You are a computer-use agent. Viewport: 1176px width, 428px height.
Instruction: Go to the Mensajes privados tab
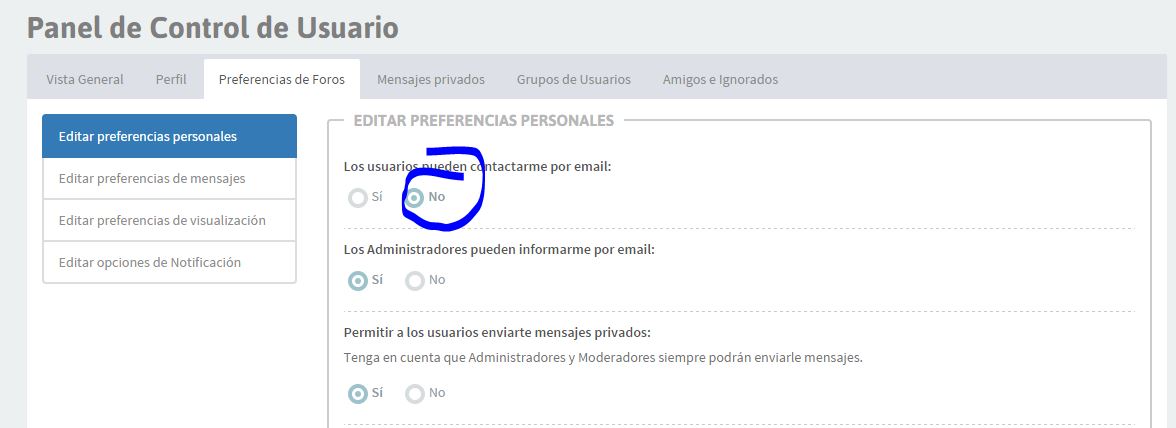[430, 79]
